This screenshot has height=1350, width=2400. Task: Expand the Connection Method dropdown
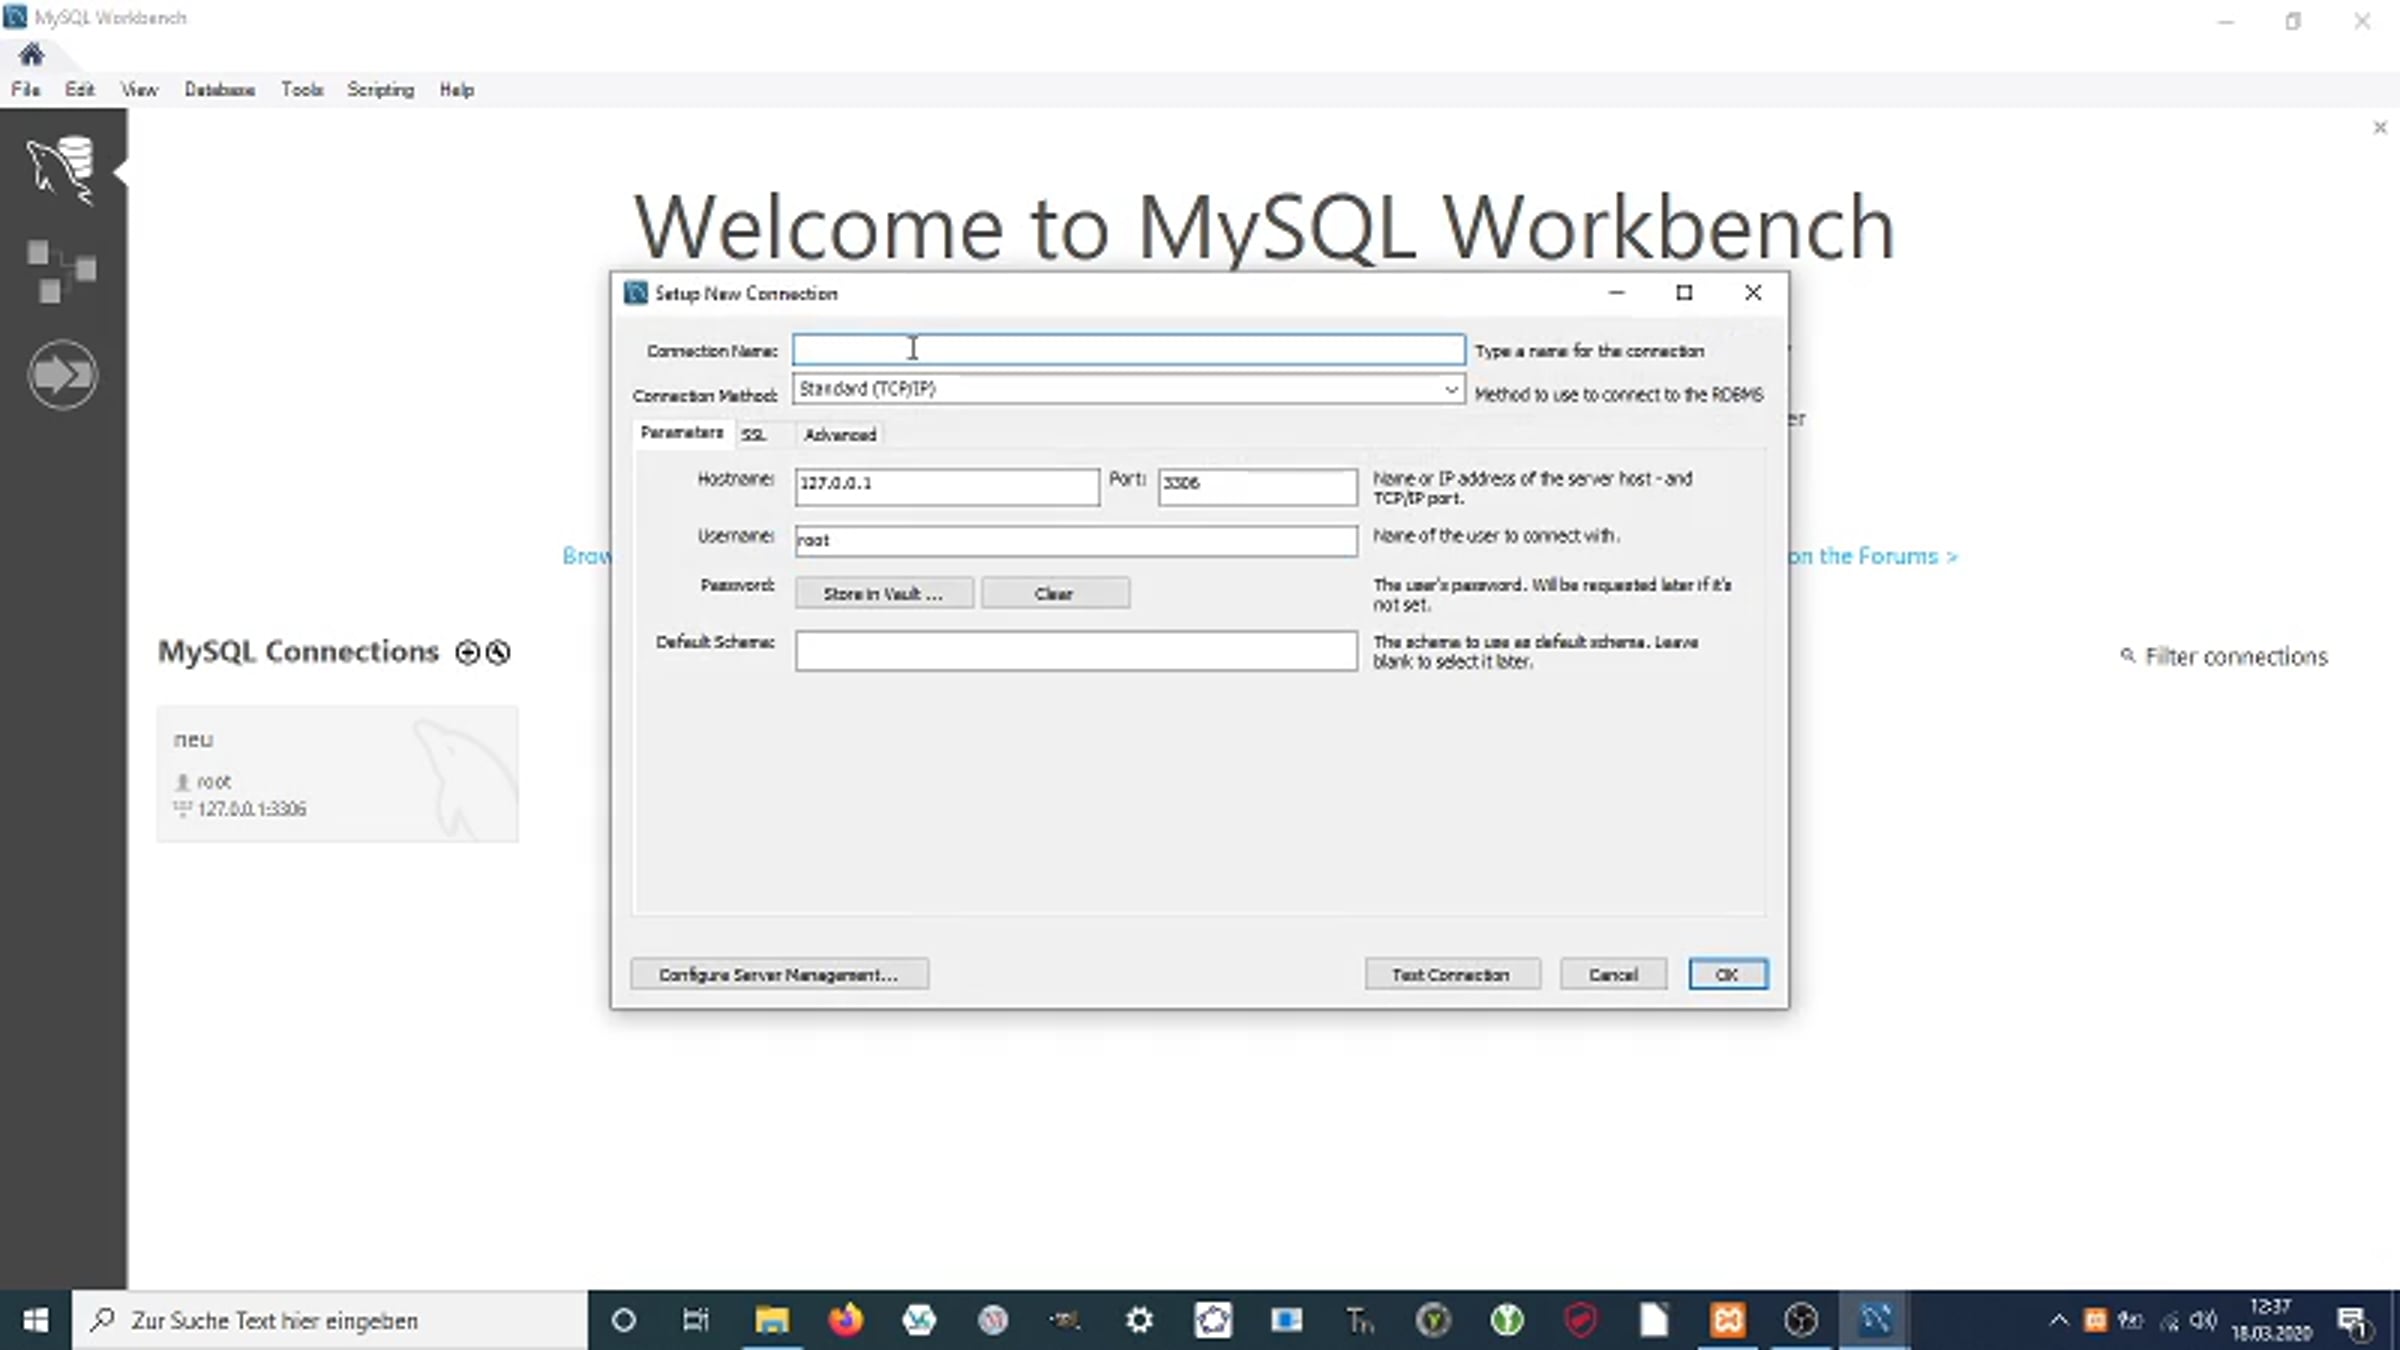[x=1451, y=389]
